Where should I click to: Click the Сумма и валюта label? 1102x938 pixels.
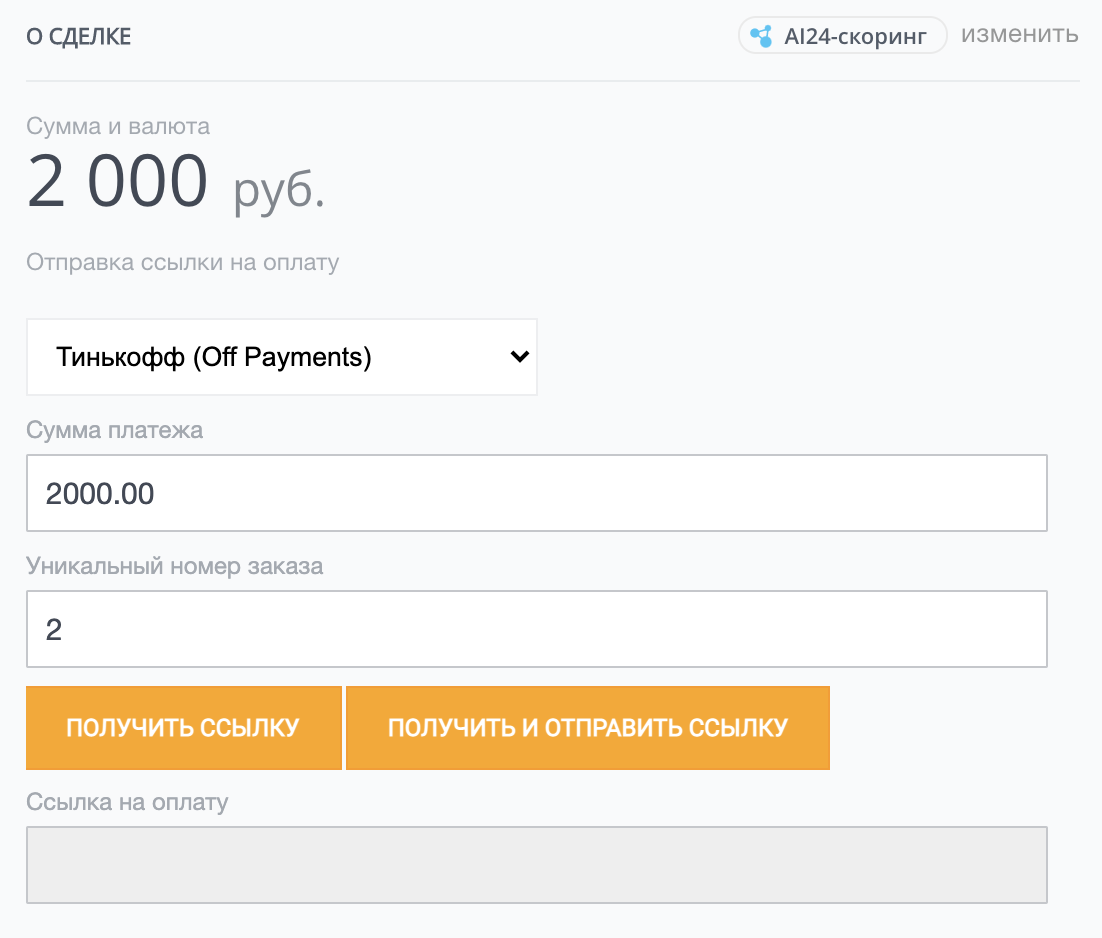click(117, 126)
